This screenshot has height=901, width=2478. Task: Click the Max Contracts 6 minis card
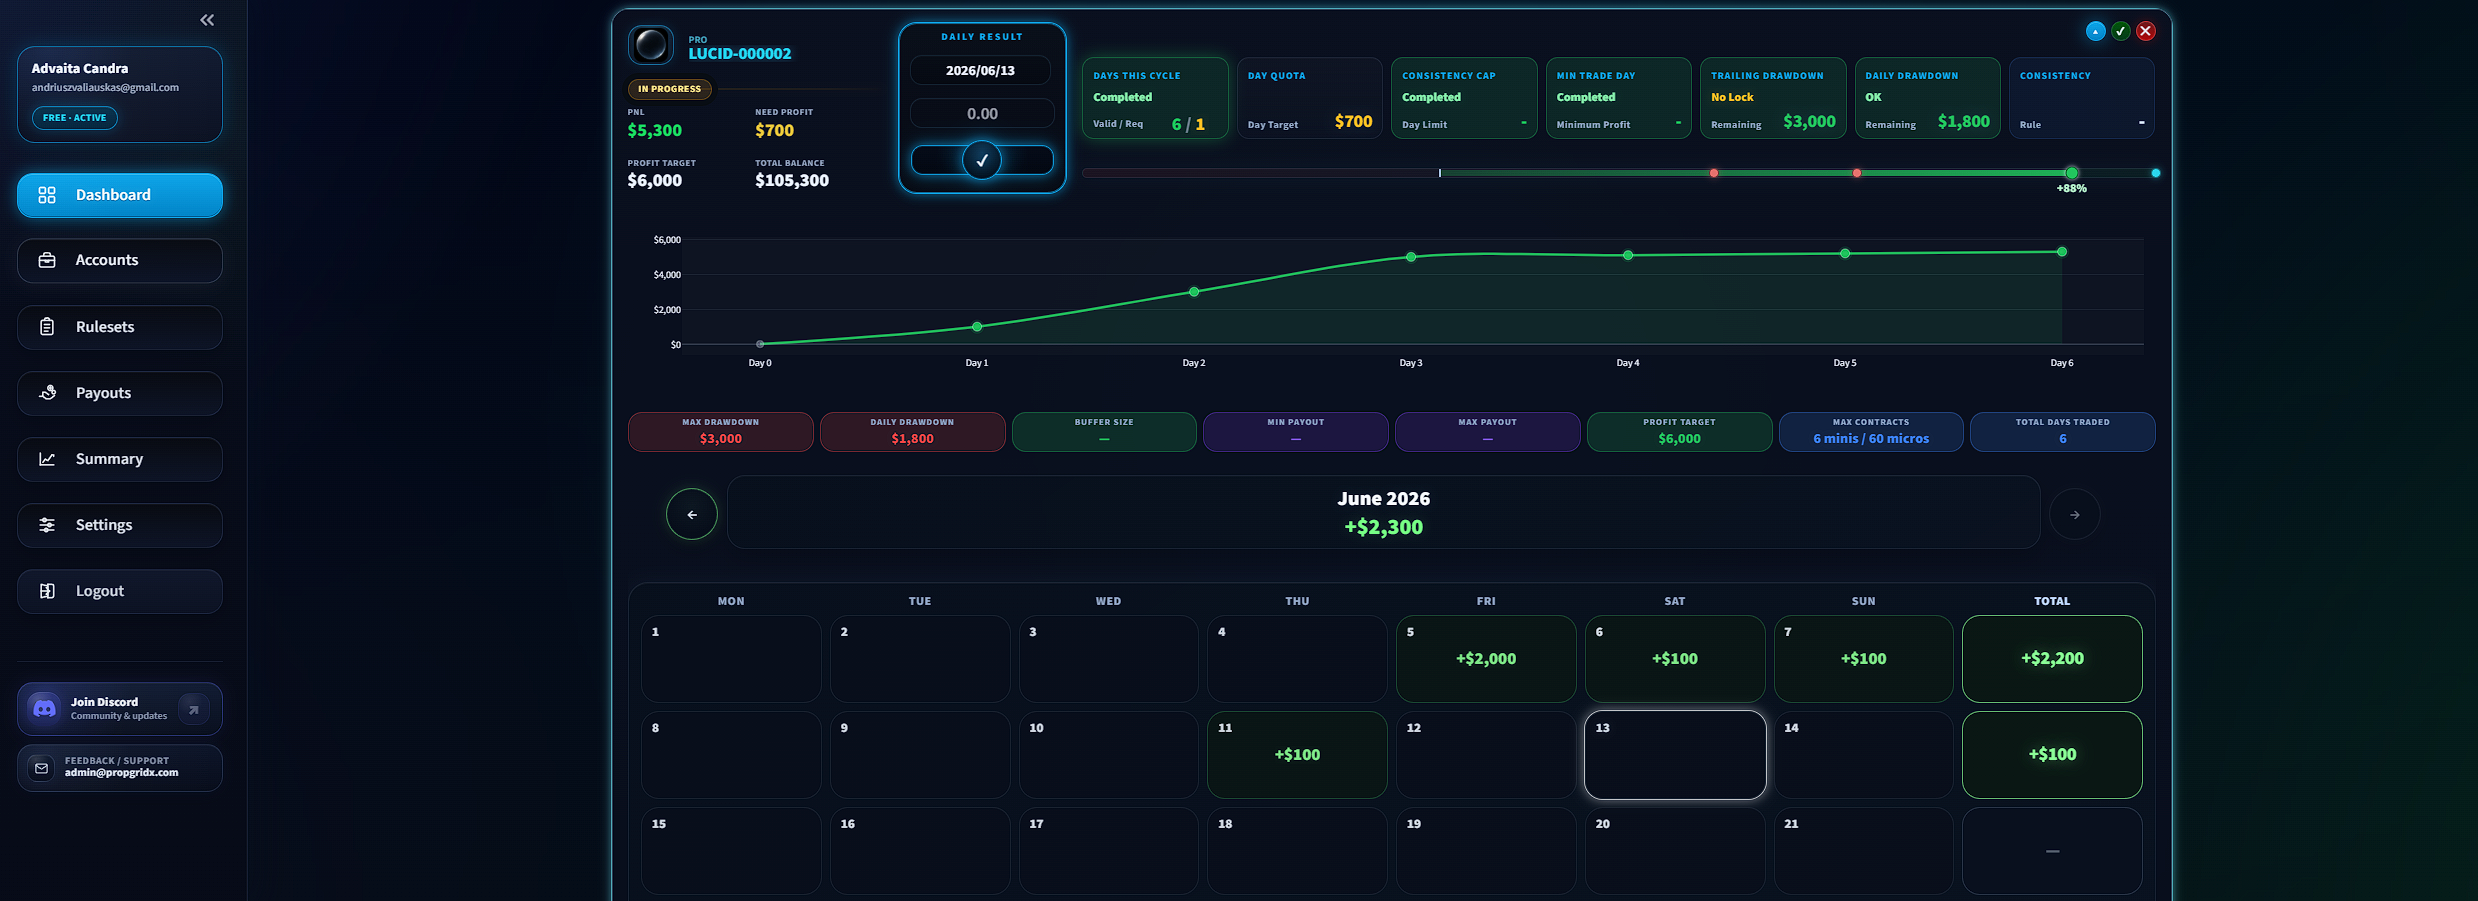tap(1871, 432)
